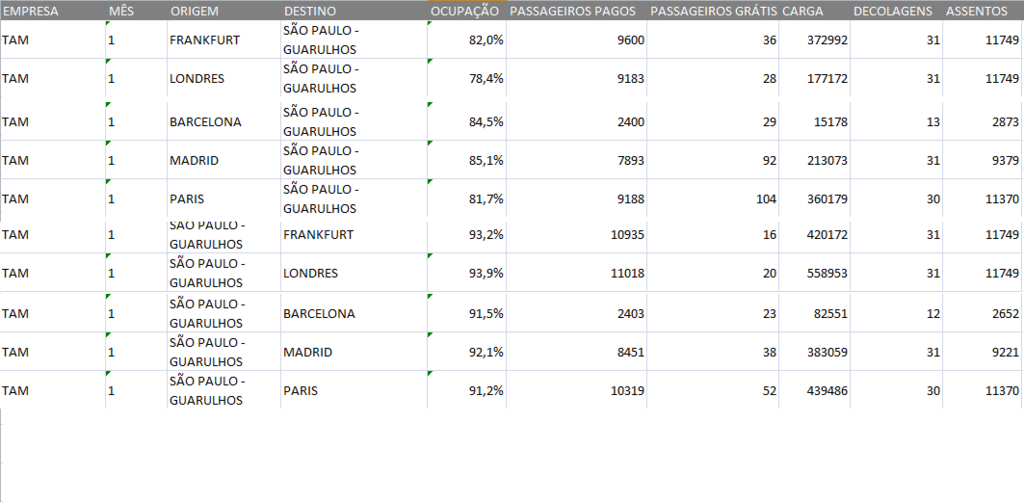
Task: Click cargo cell 82551
Action: [814, 313]
